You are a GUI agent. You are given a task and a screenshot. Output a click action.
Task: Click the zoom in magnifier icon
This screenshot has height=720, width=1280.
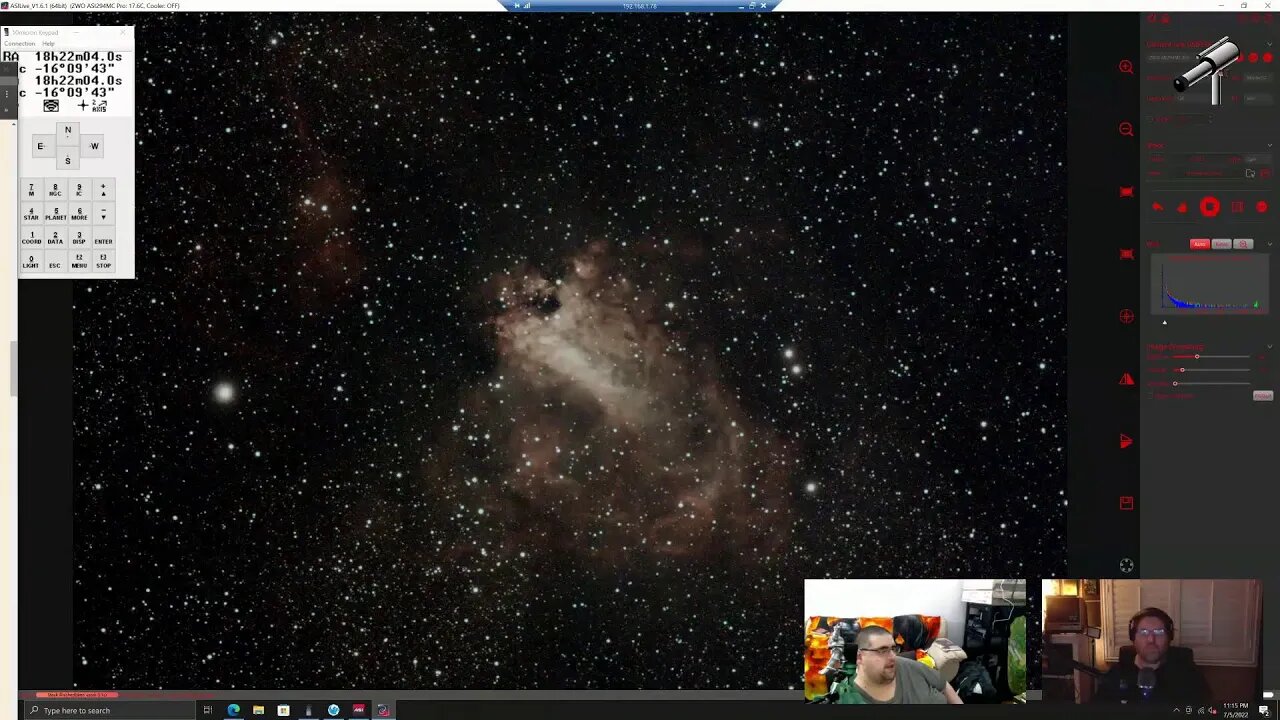(x=1126, y=67)
